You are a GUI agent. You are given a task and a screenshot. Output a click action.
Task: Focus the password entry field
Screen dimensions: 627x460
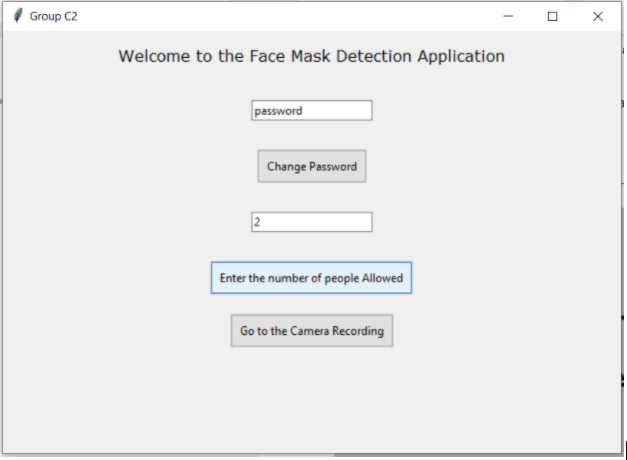pyautogui.click(x=312, y=110)
